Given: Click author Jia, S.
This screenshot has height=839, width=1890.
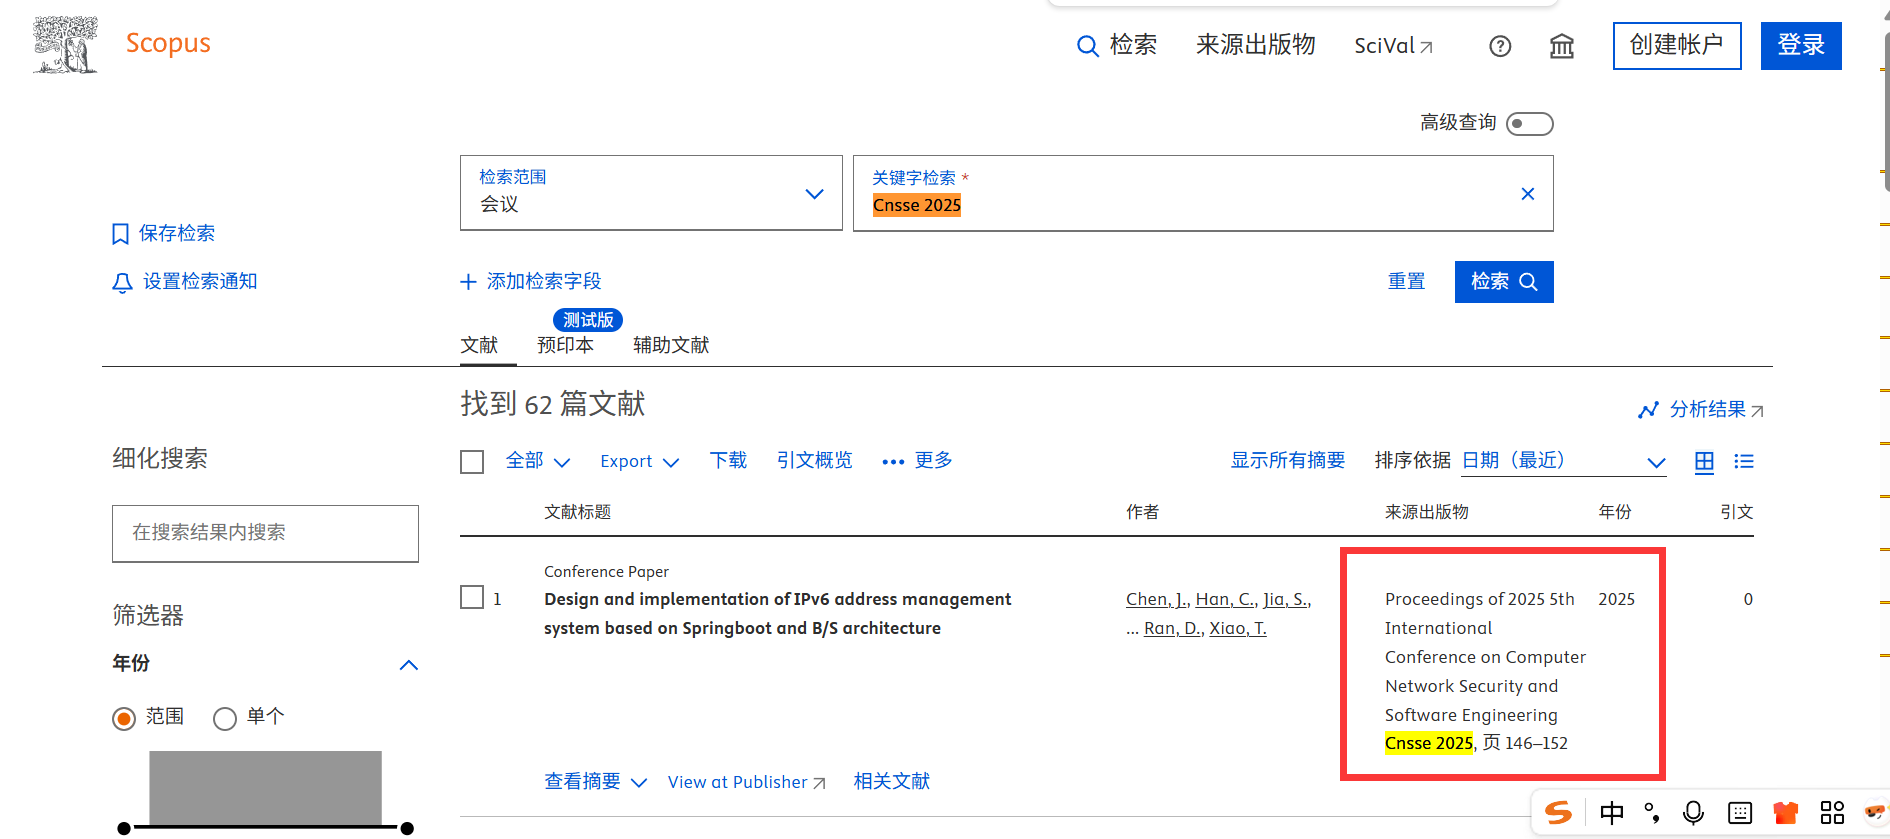Looking at the screenshot, I should coord(1287,599).
